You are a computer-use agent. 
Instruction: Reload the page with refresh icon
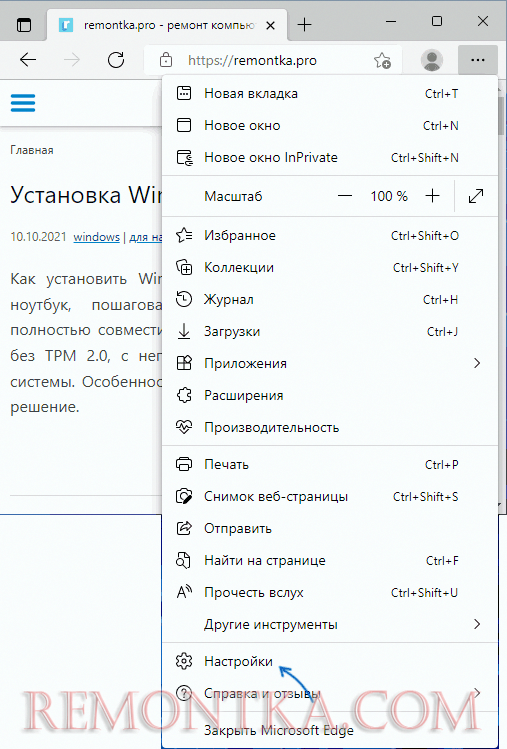116,60
